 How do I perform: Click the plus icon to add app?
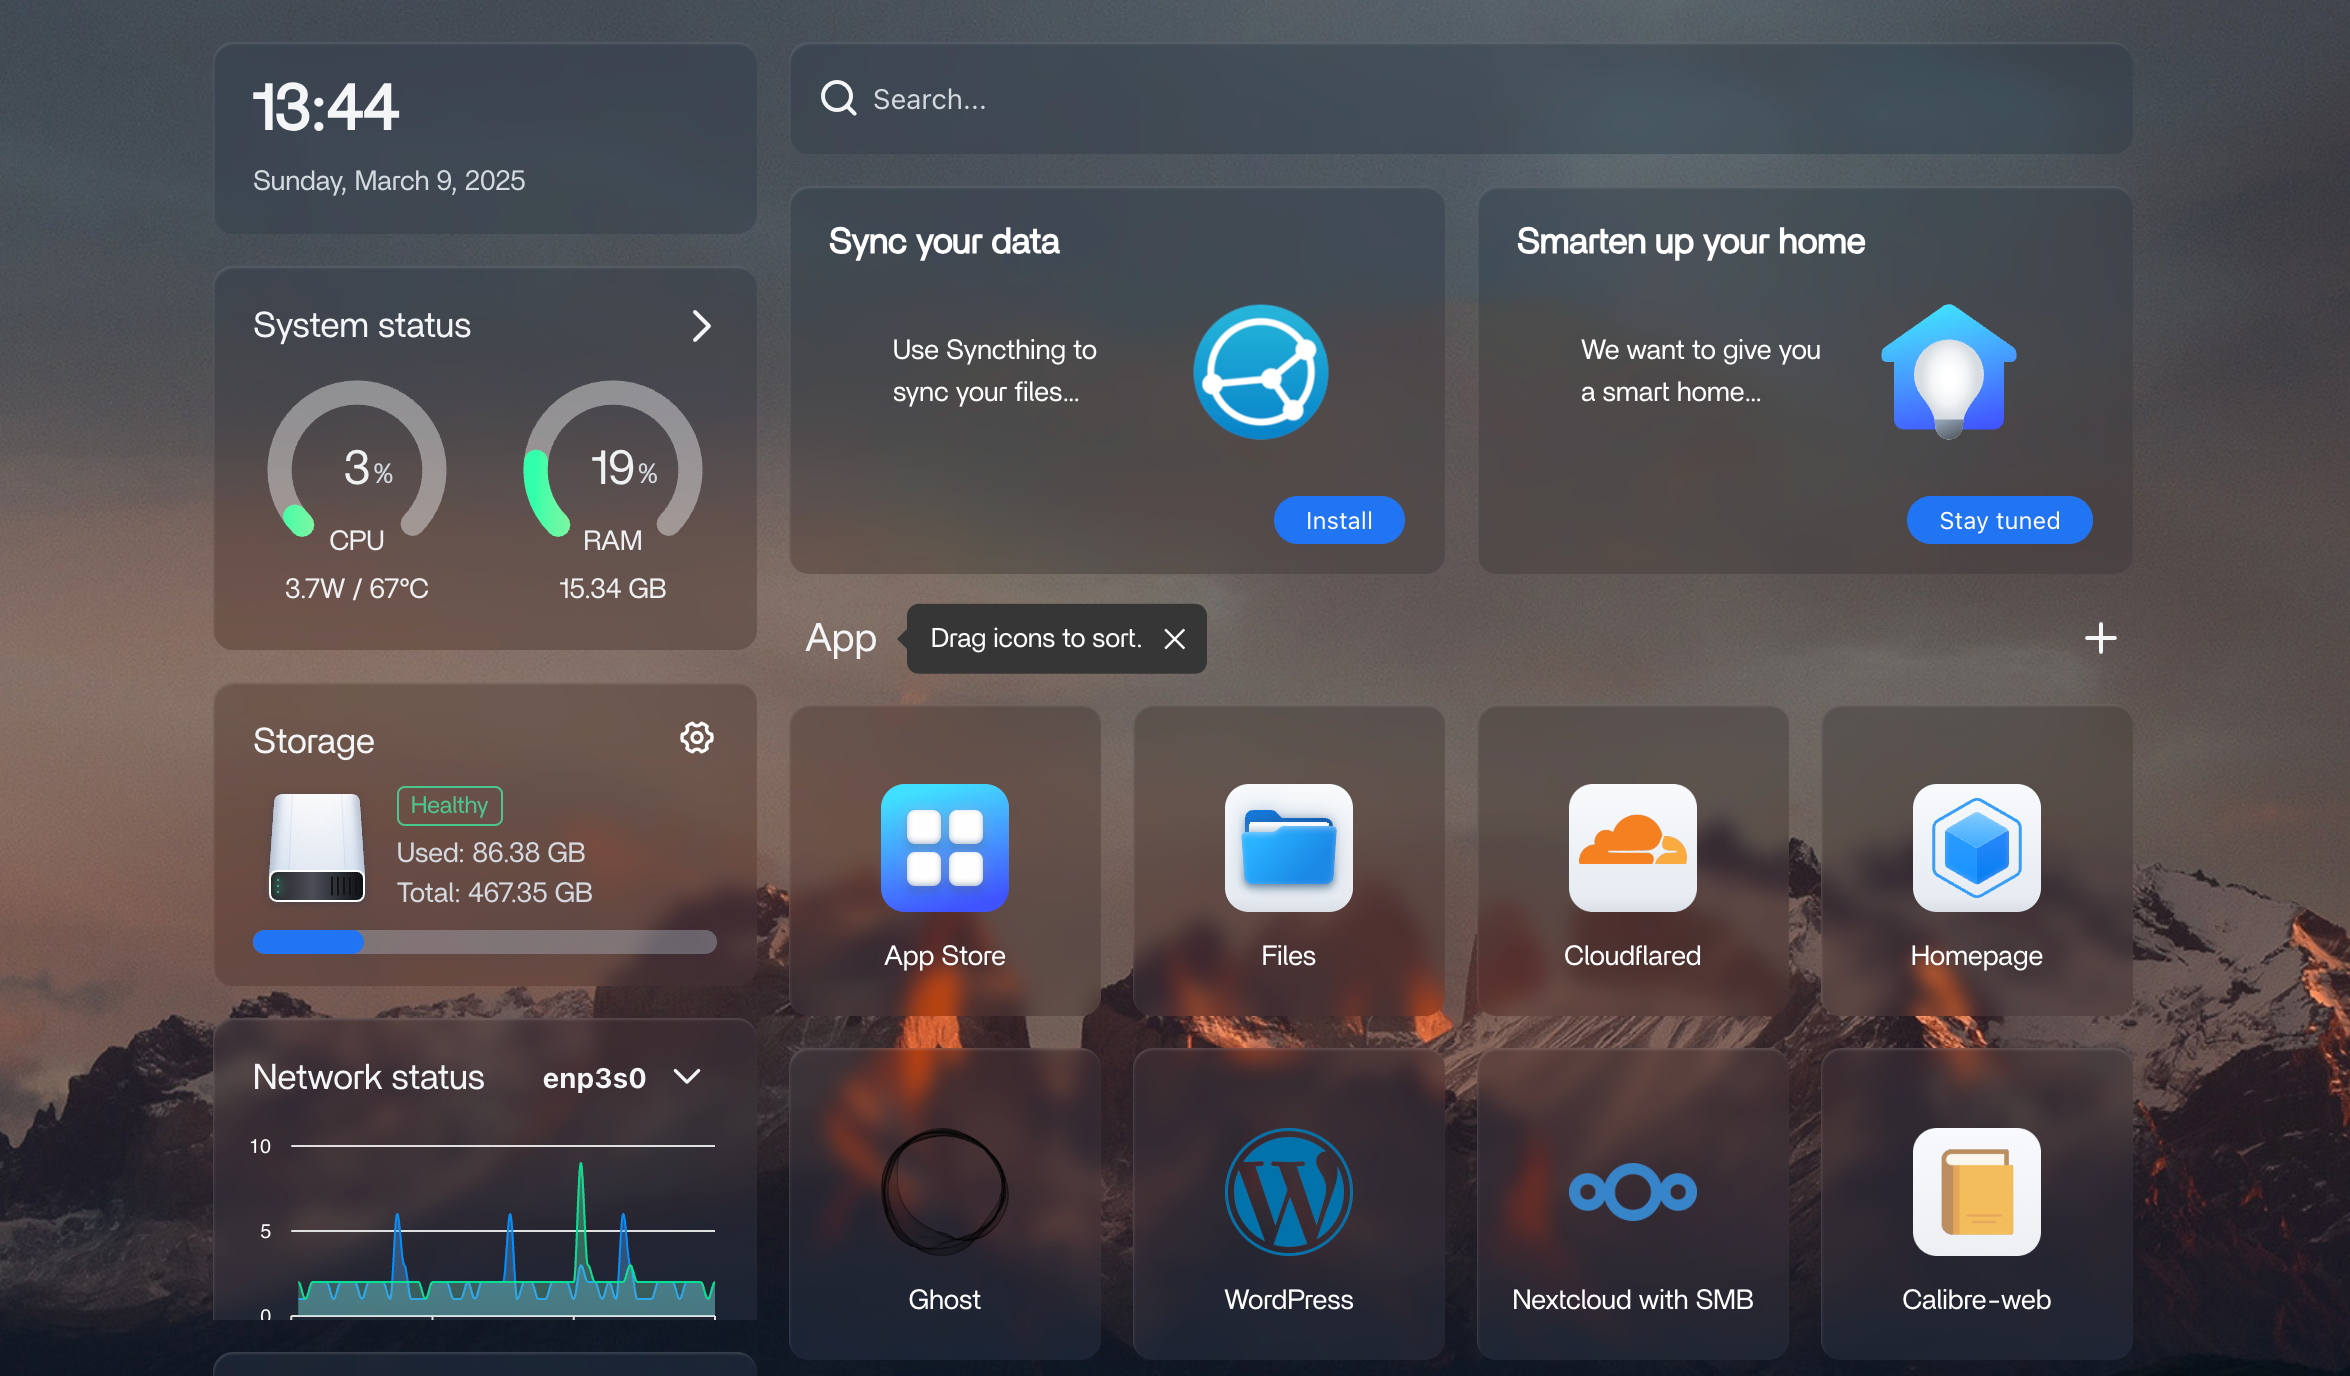[2100, 638]
